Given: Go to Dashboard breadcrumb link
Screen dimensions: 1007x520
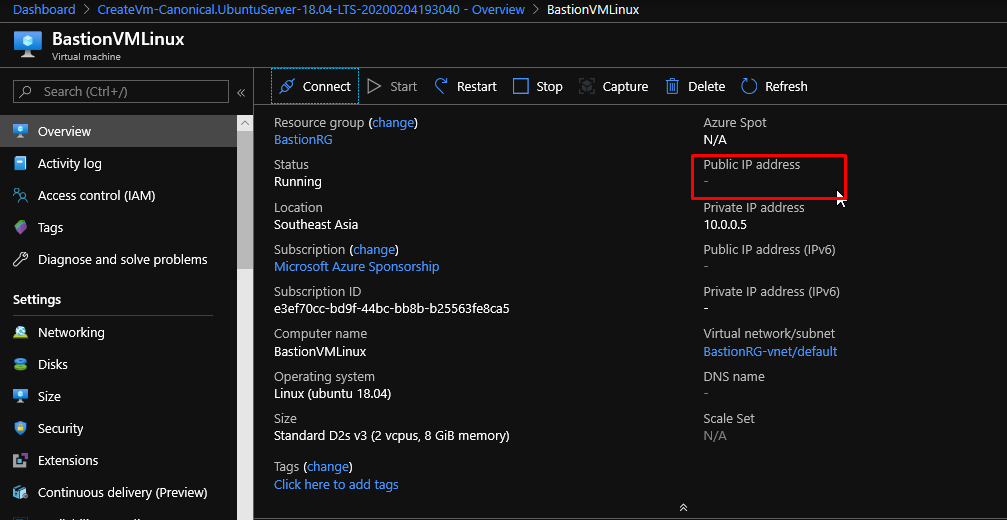Looking at the screenshot, I should [44, 10].
